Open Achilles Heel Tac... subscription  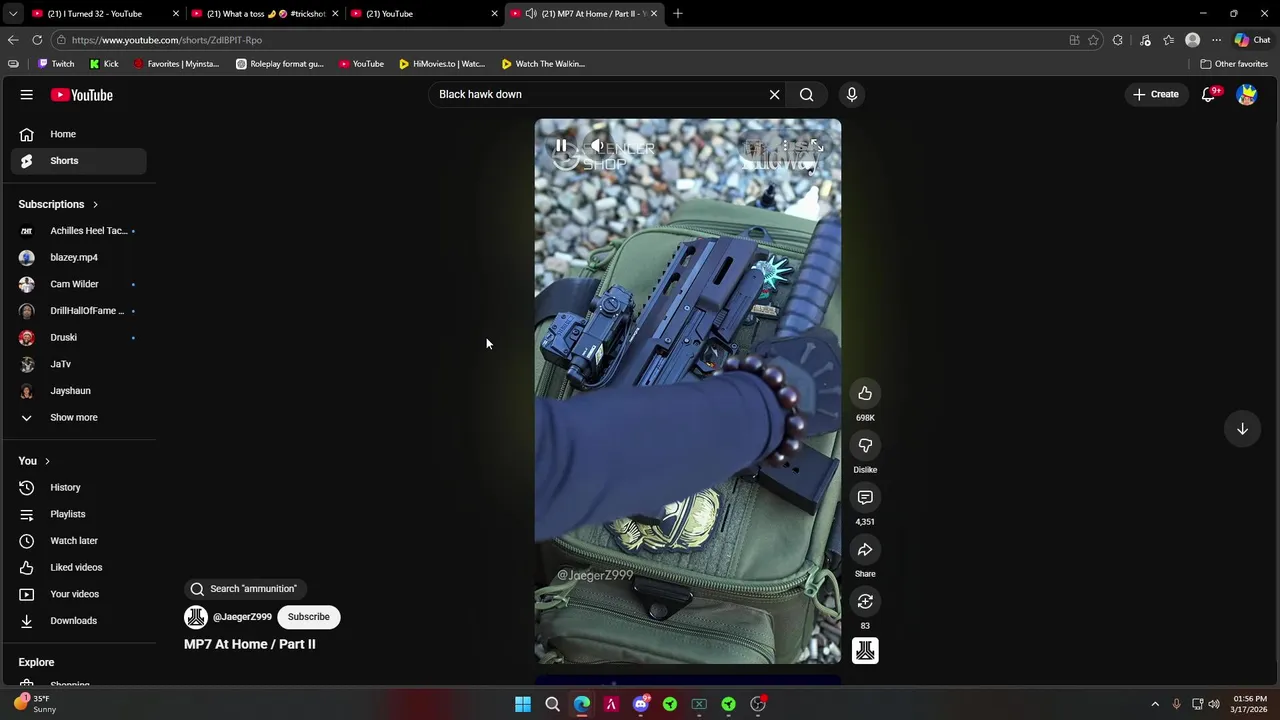point(79,230)
